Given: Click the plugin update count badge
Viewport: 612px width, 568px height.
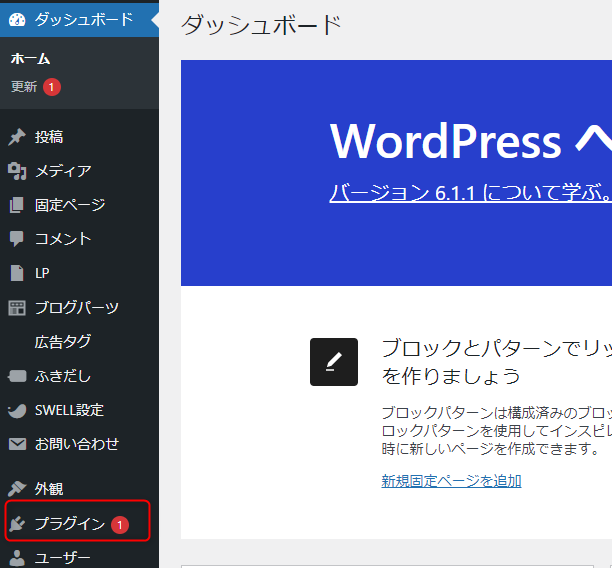Looking at the screenshot, I should click(120, 525).
